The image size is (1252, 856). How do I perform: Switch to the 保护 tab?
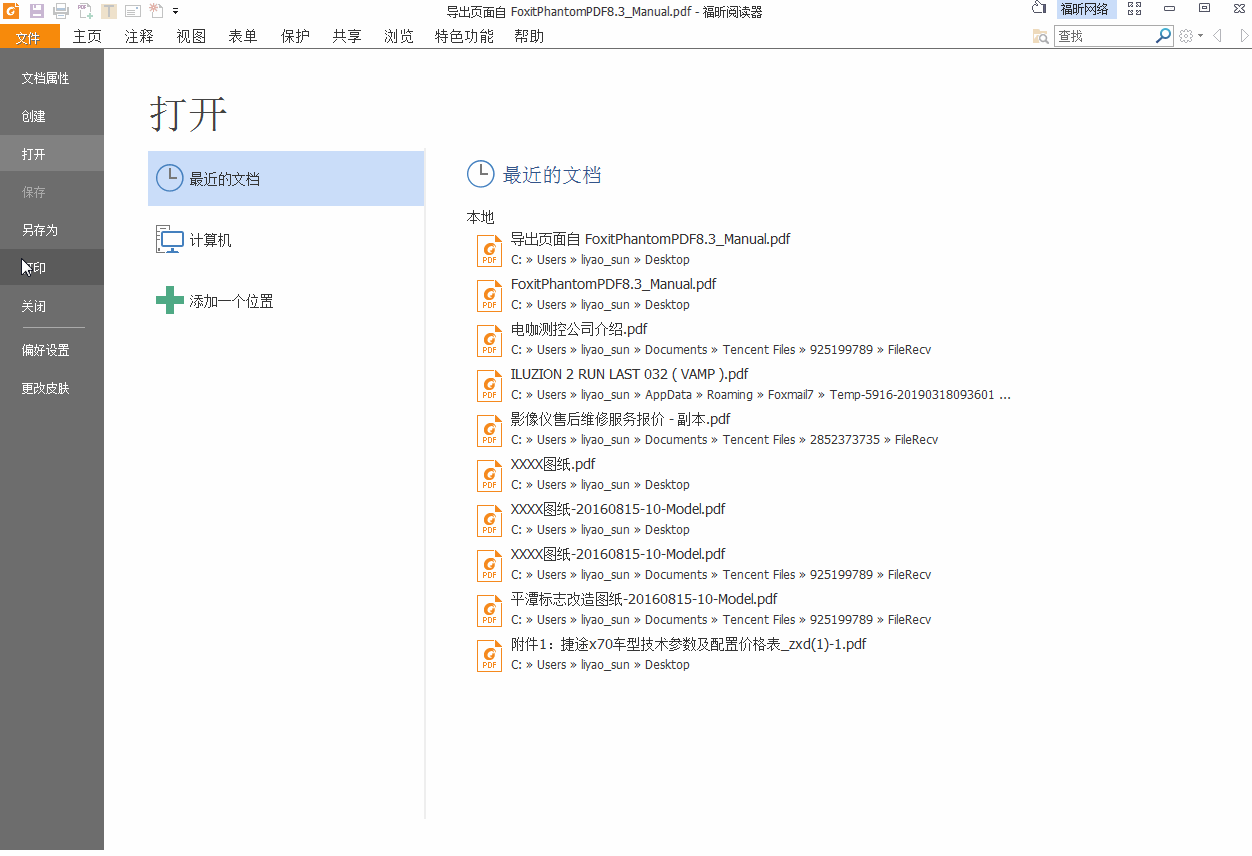(x=295, y=37)
